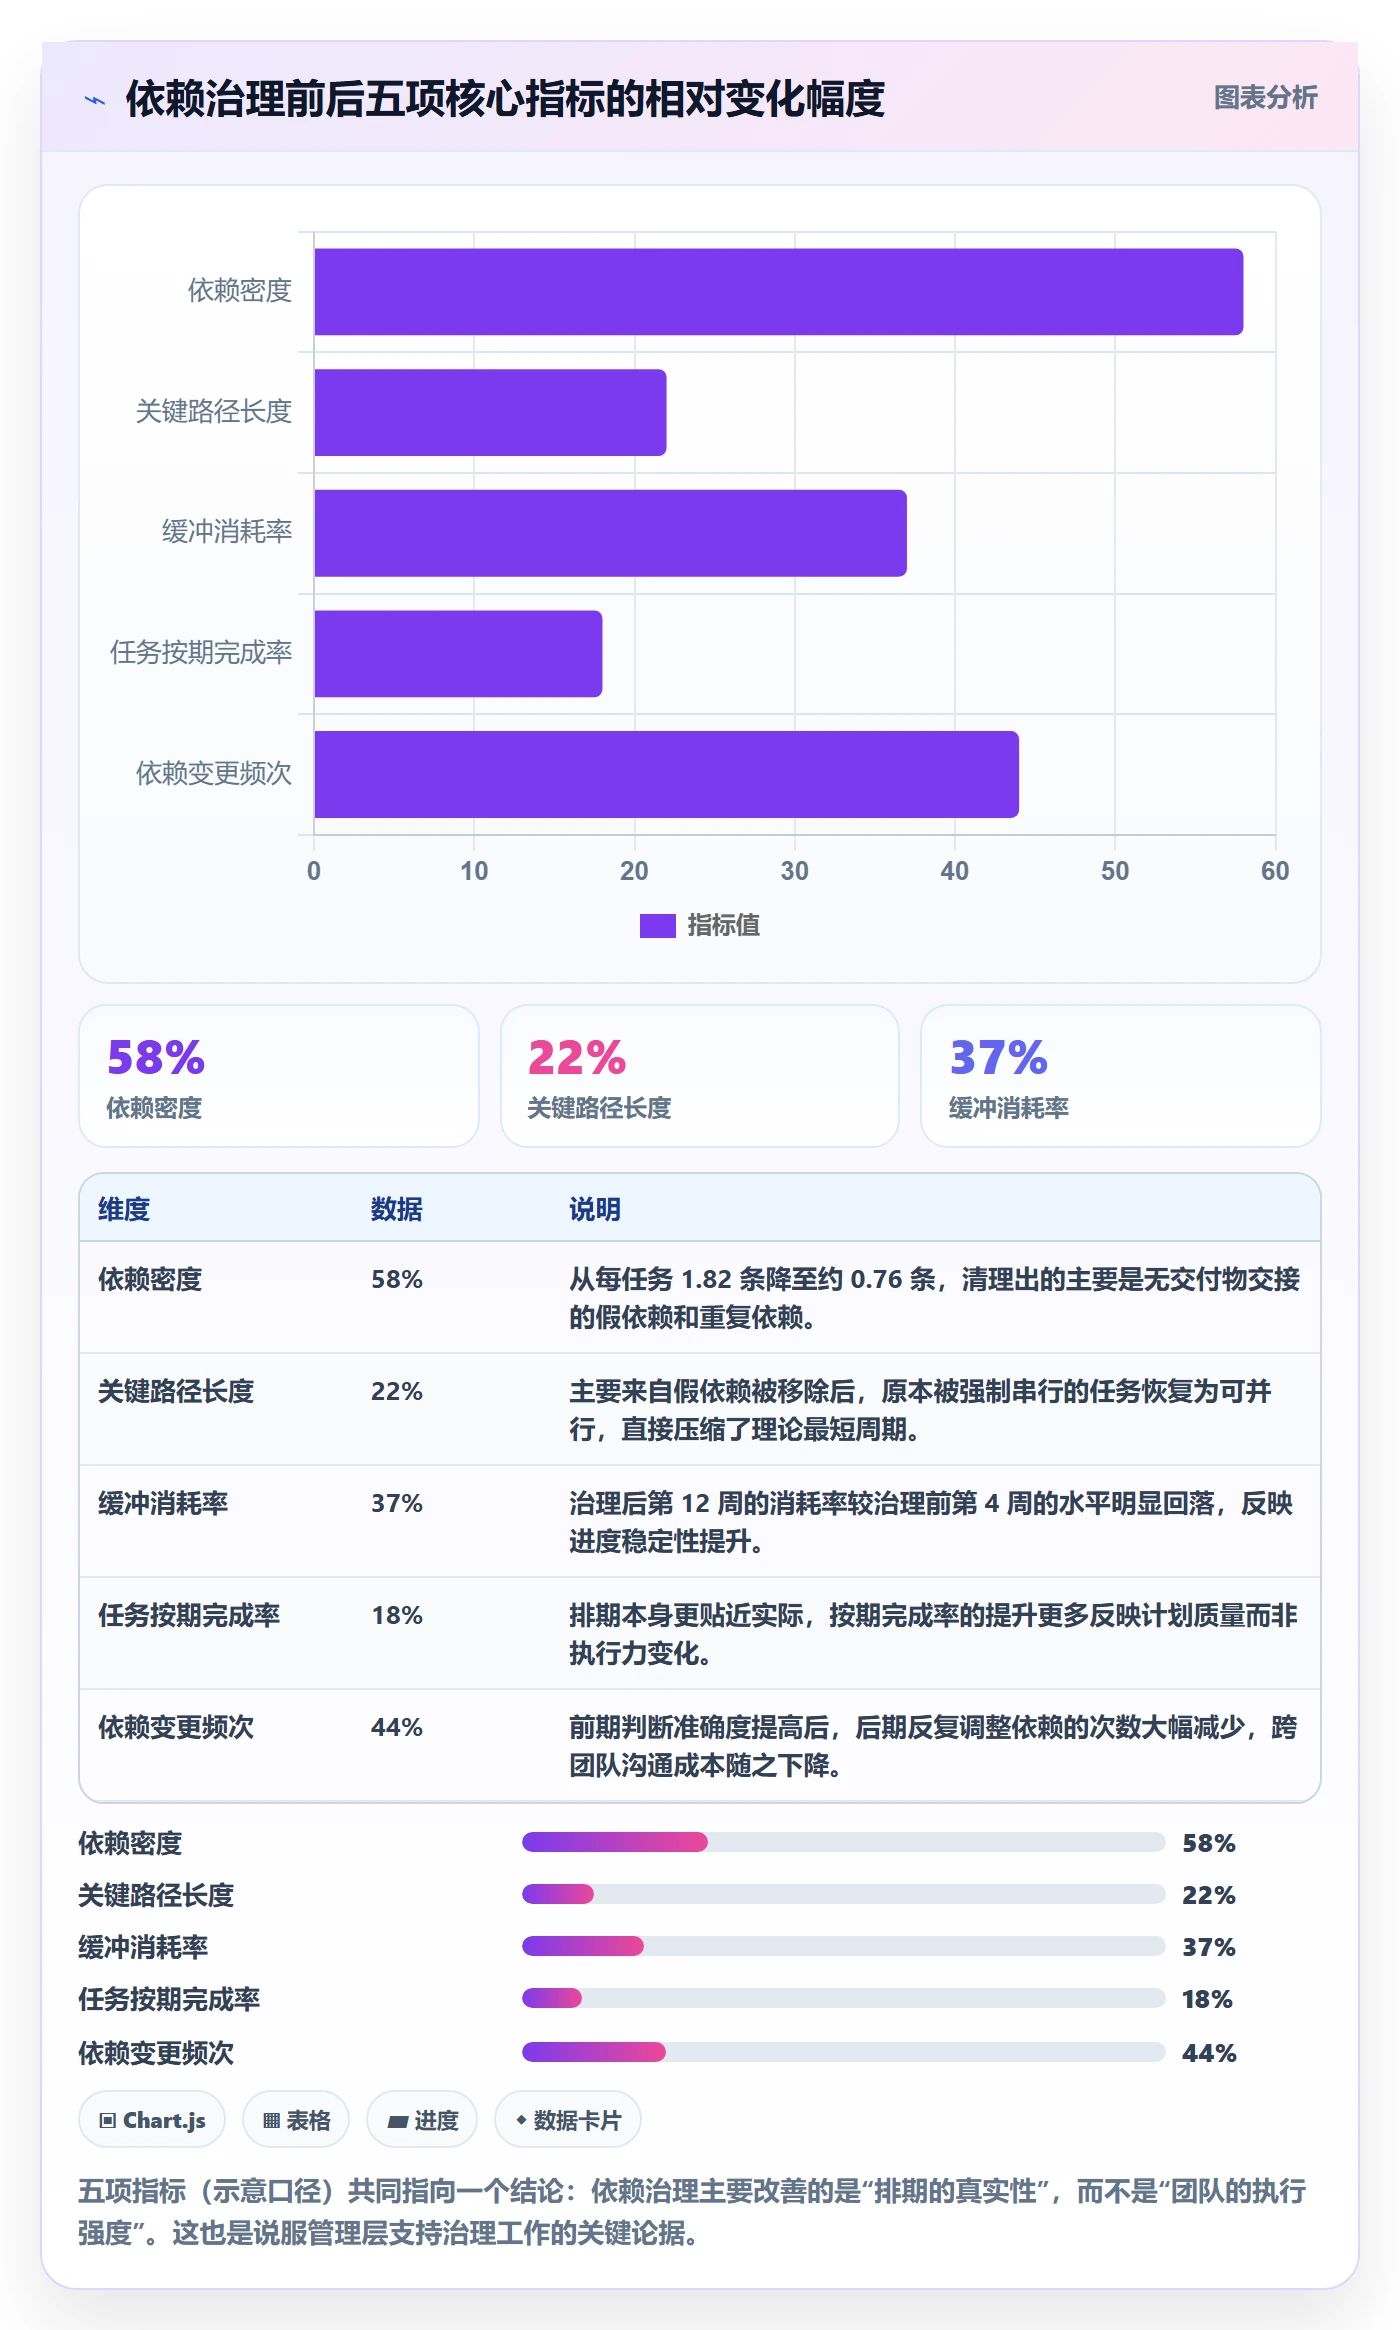Click the 58% value beside progress bar
Viewport: 1400px width, 2330px height.
click(x=1209, y=1843)
